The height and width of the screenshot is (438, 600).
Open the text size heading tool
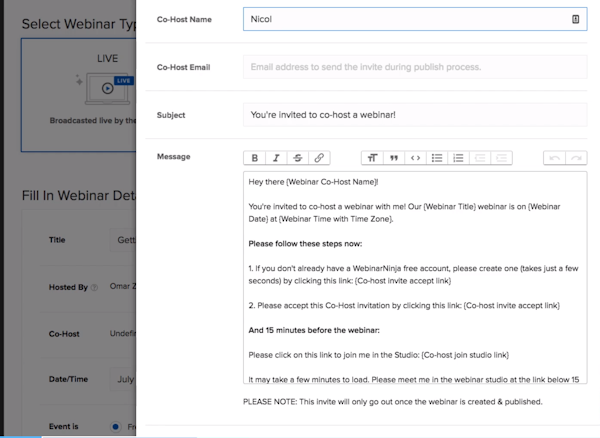point(372,158)
